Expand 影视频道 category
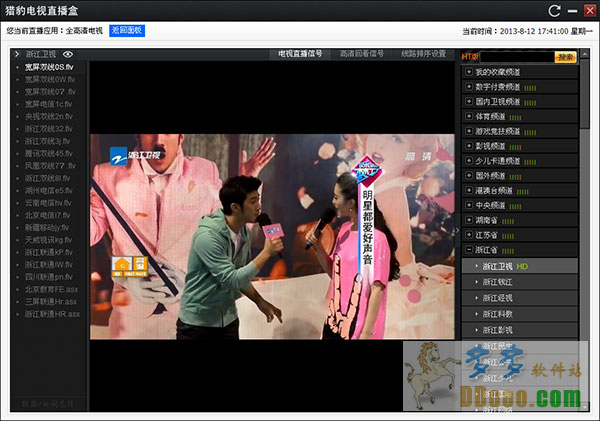 [x=520, y=146]
